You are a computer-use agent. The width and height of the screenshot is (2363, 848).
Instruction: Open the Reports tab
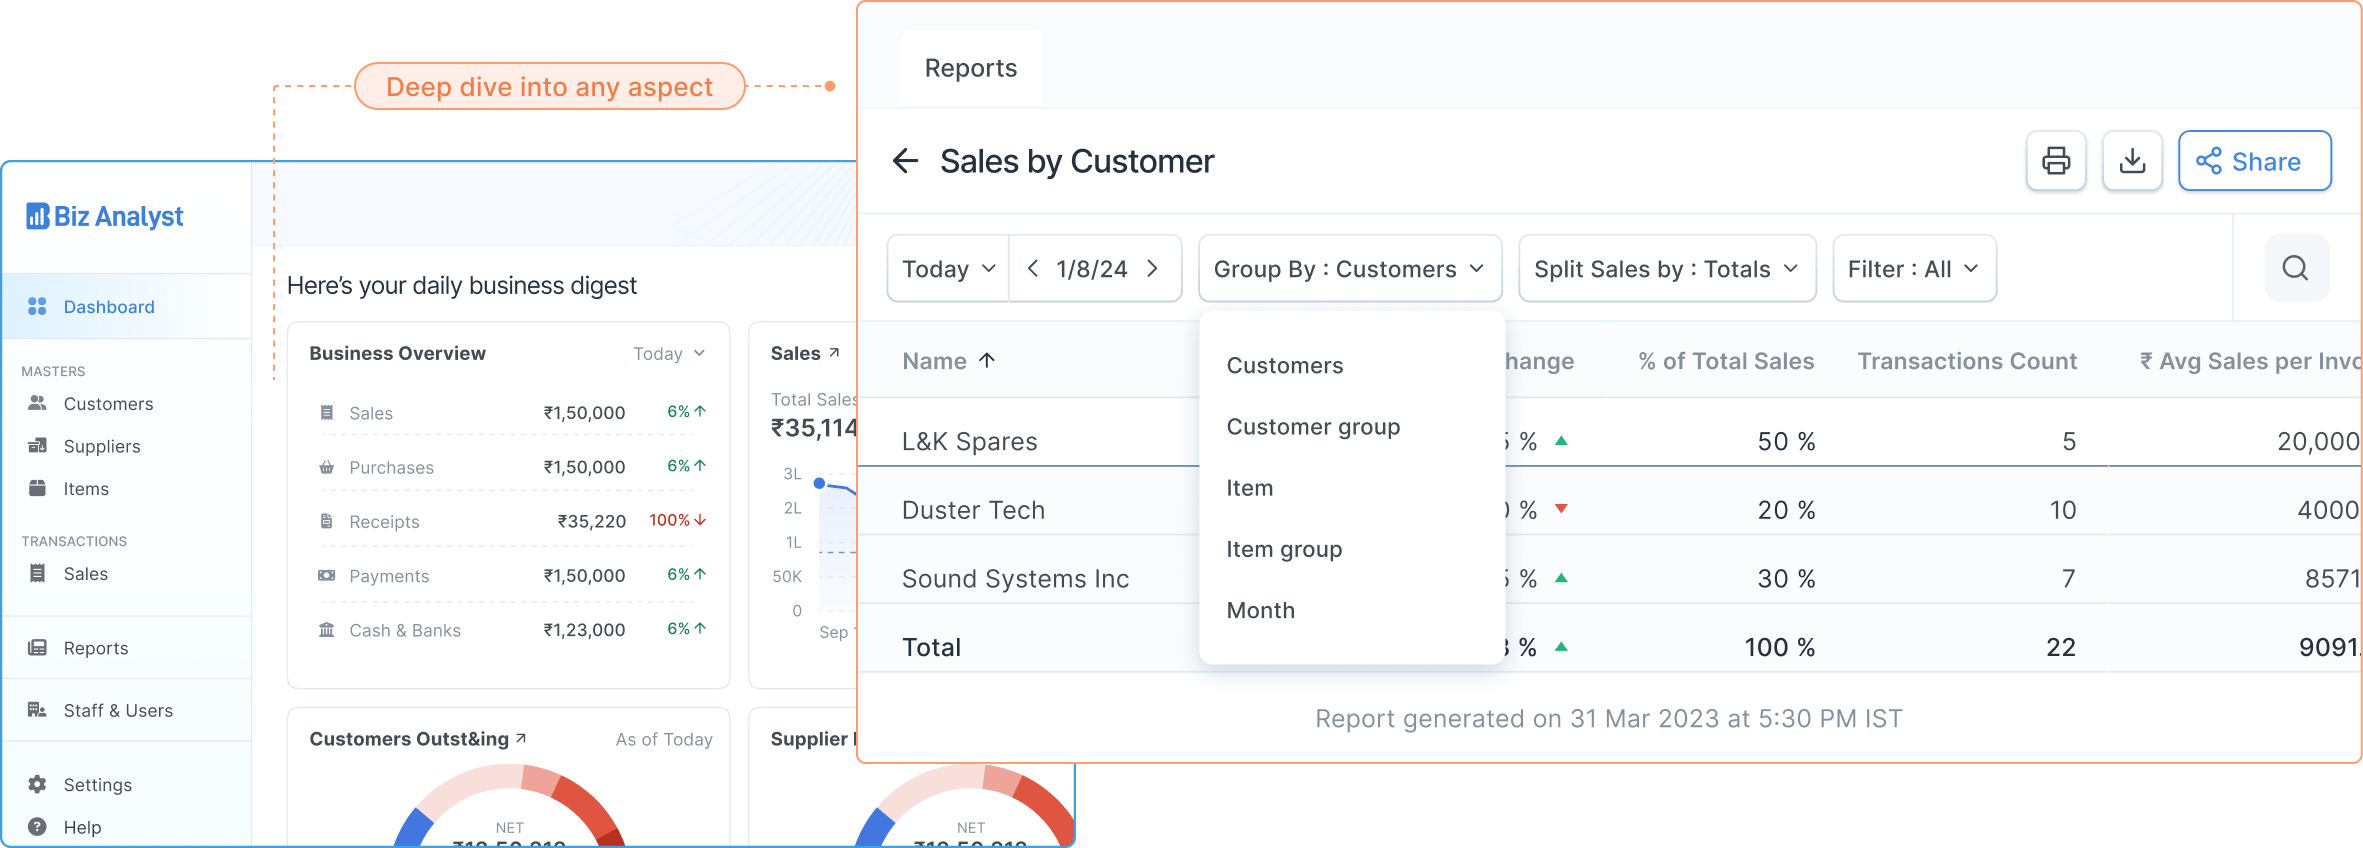click(x=971, y=68)
